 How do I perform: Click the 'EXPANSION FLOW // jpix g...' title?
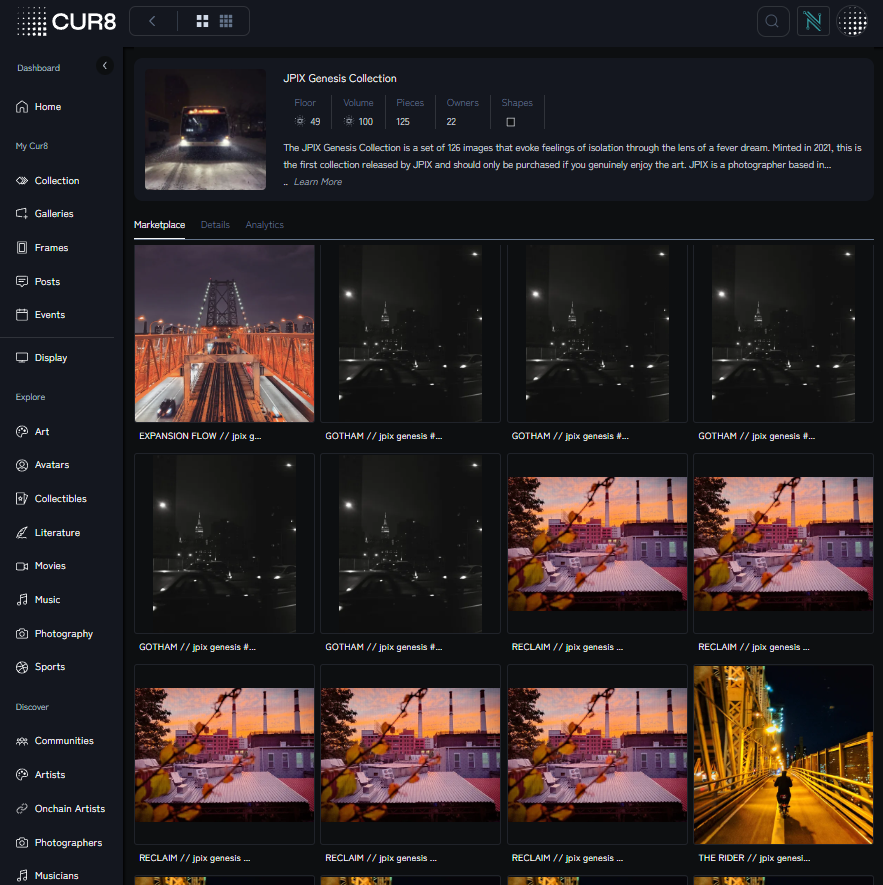point(200,436)
